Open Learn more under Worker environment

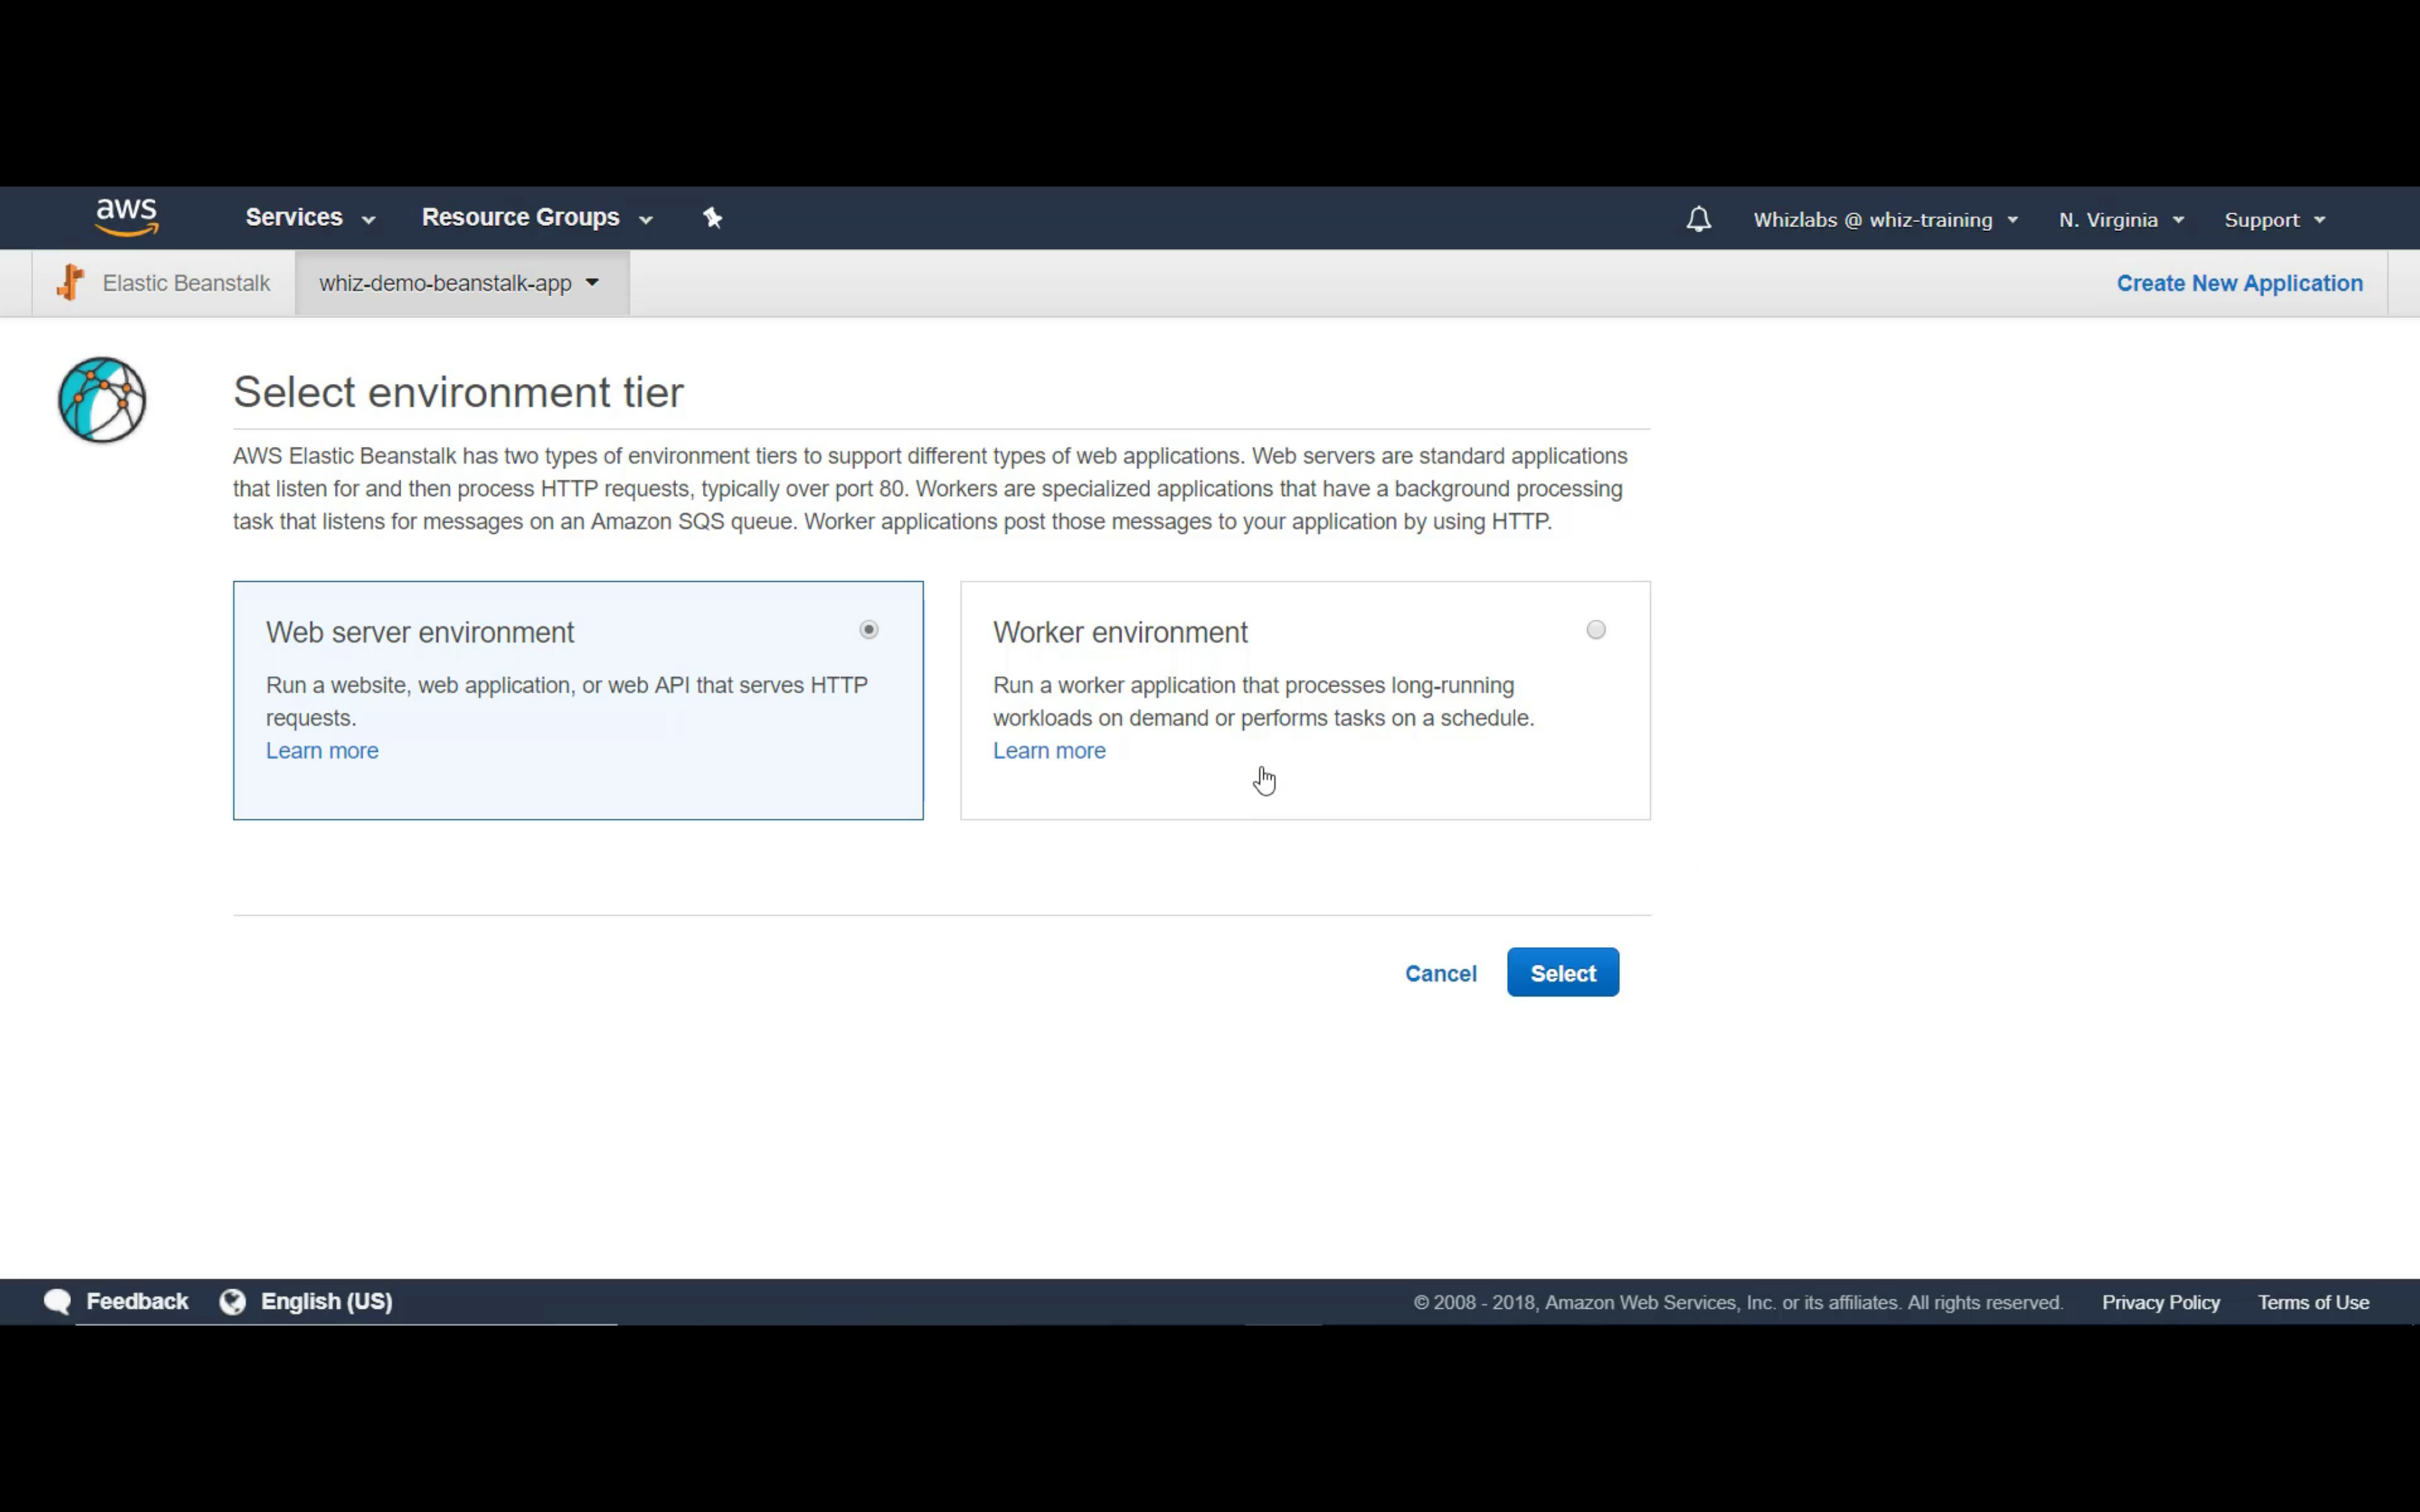click(1048, 751)
